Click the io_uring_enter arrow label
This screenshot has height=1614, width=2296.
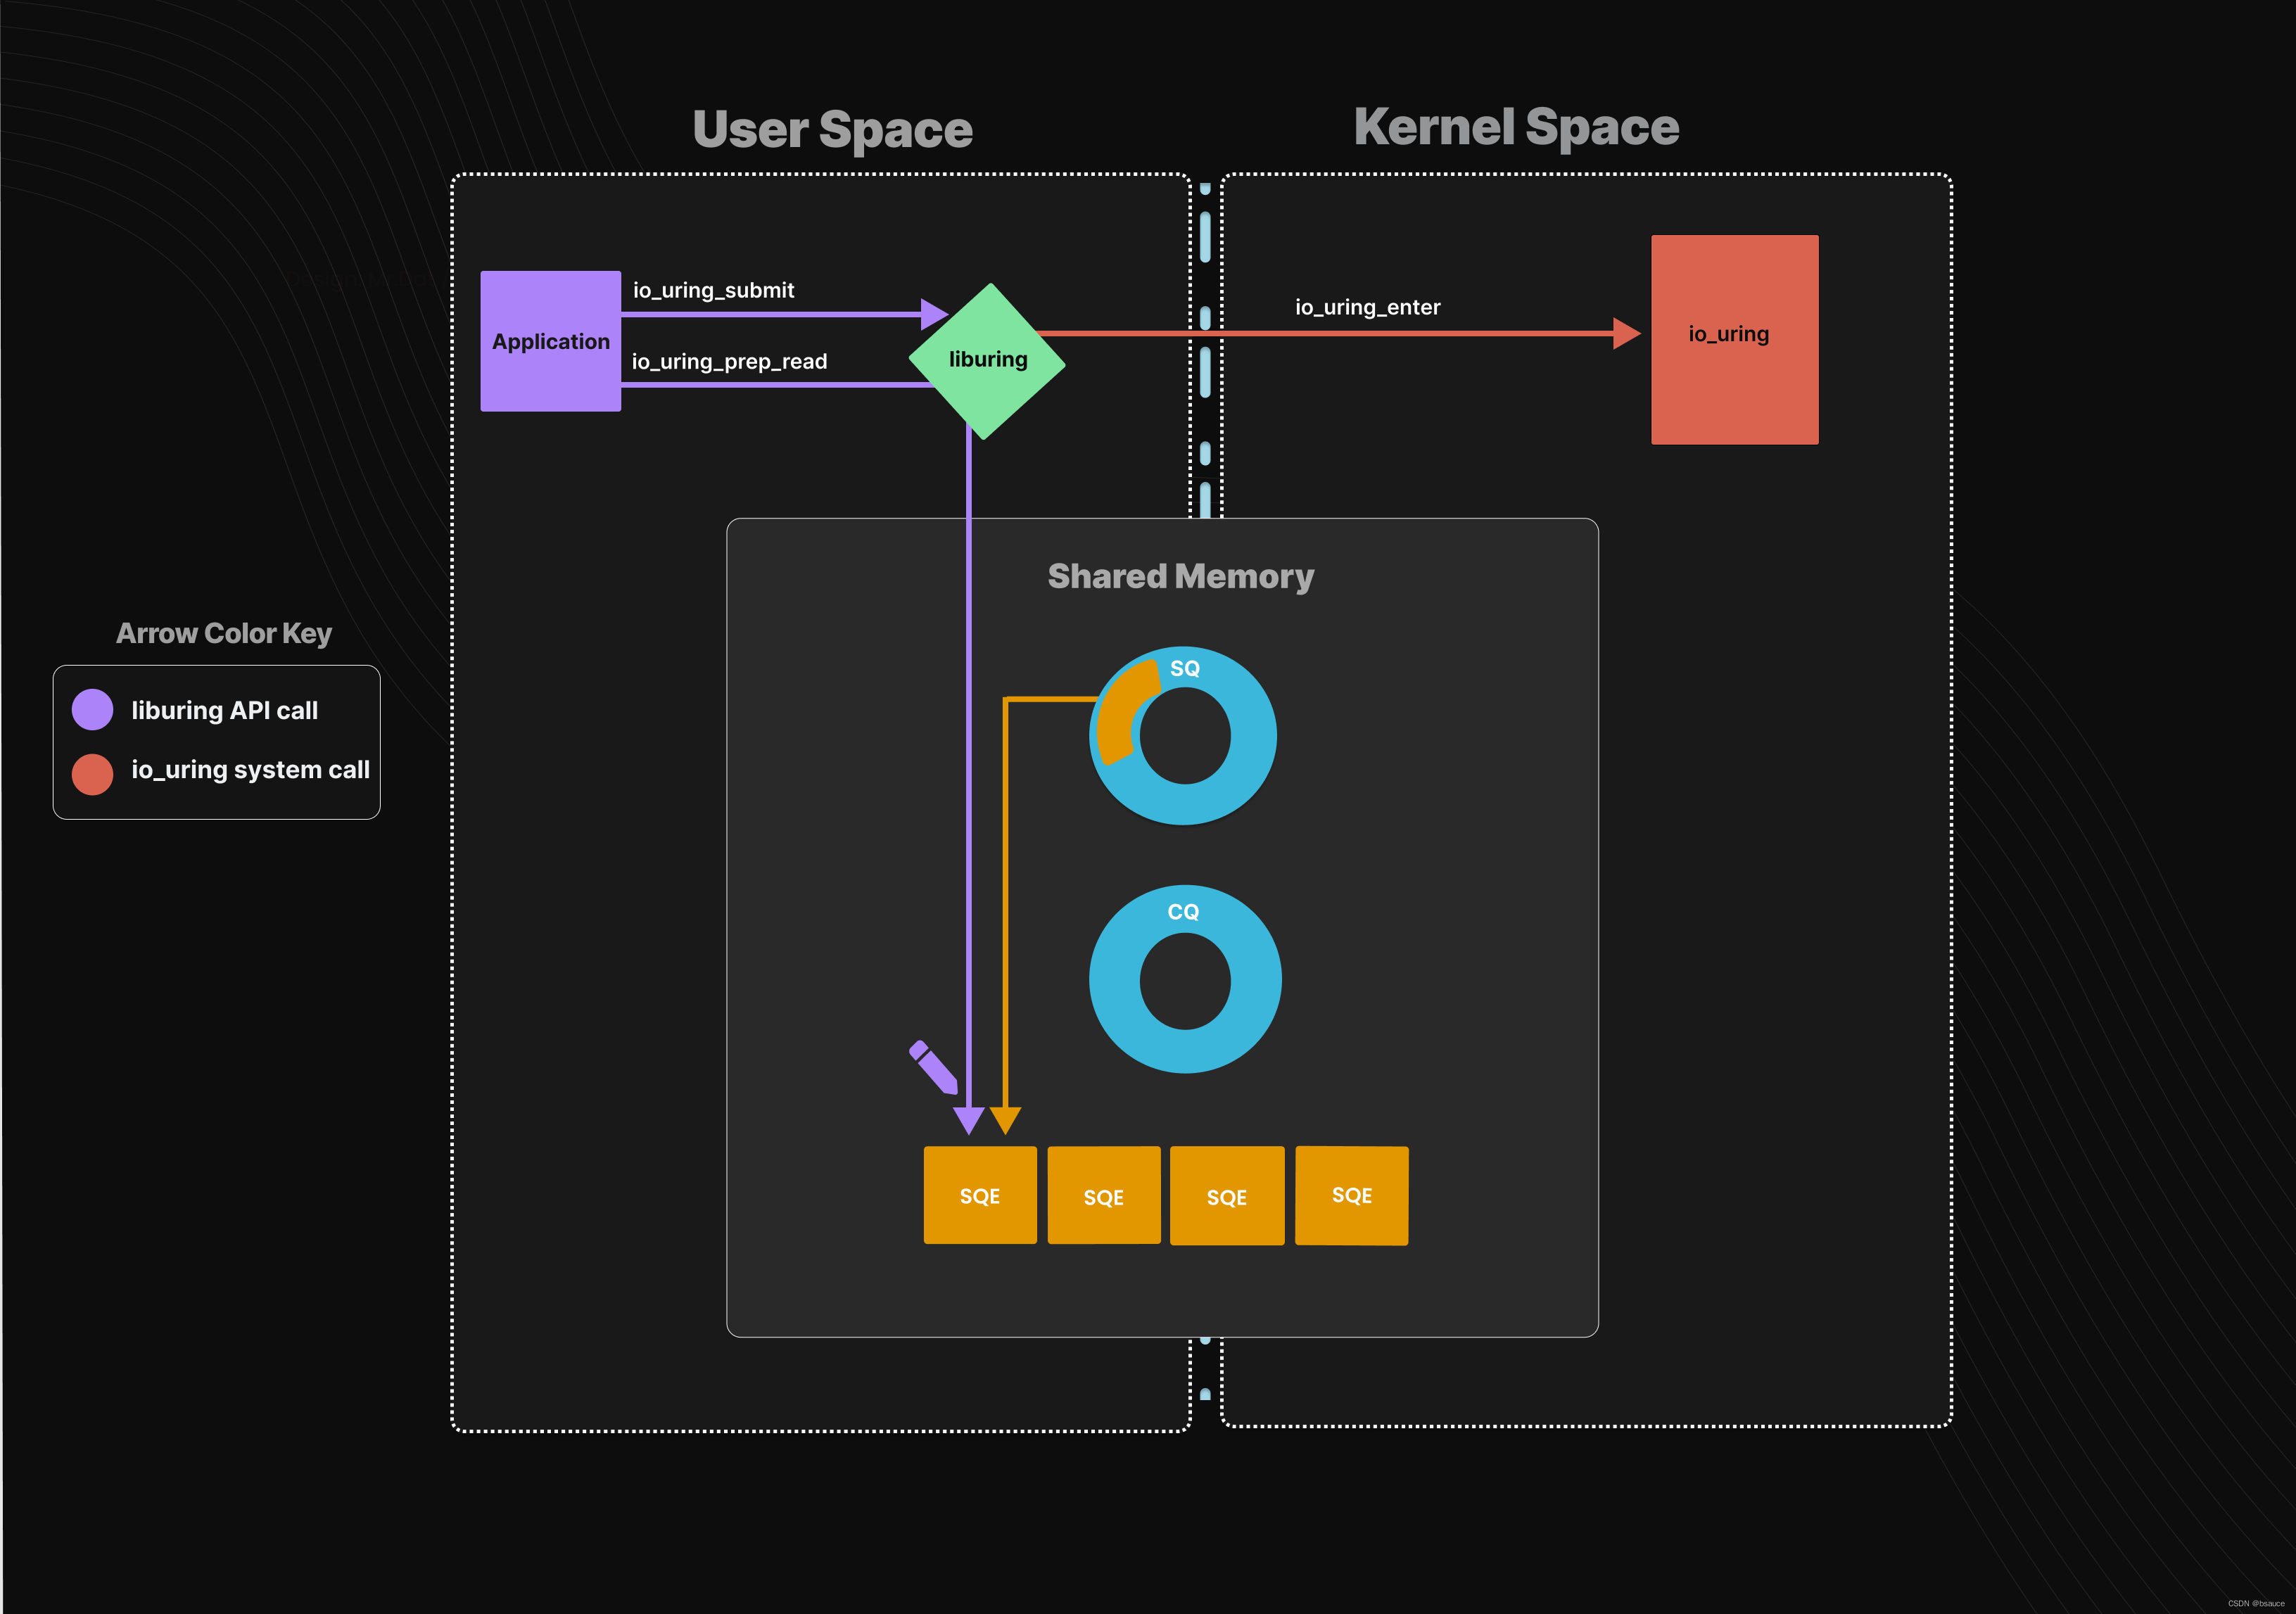click(x=1367, y=307)
